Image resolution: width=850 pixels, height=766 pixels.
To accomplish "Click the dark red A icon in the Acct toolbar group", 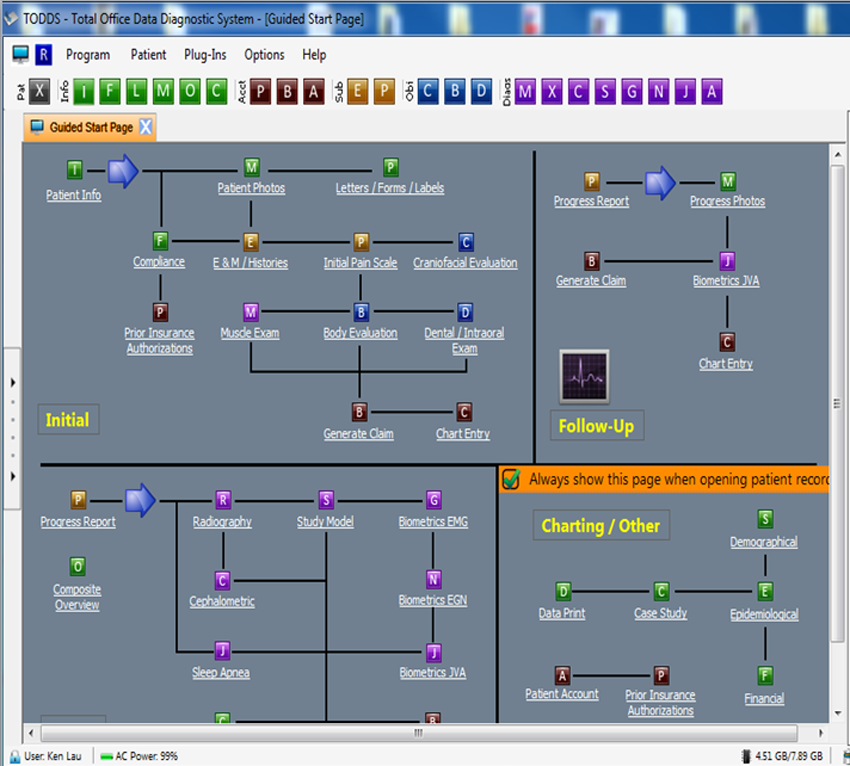I will [313, 91].
